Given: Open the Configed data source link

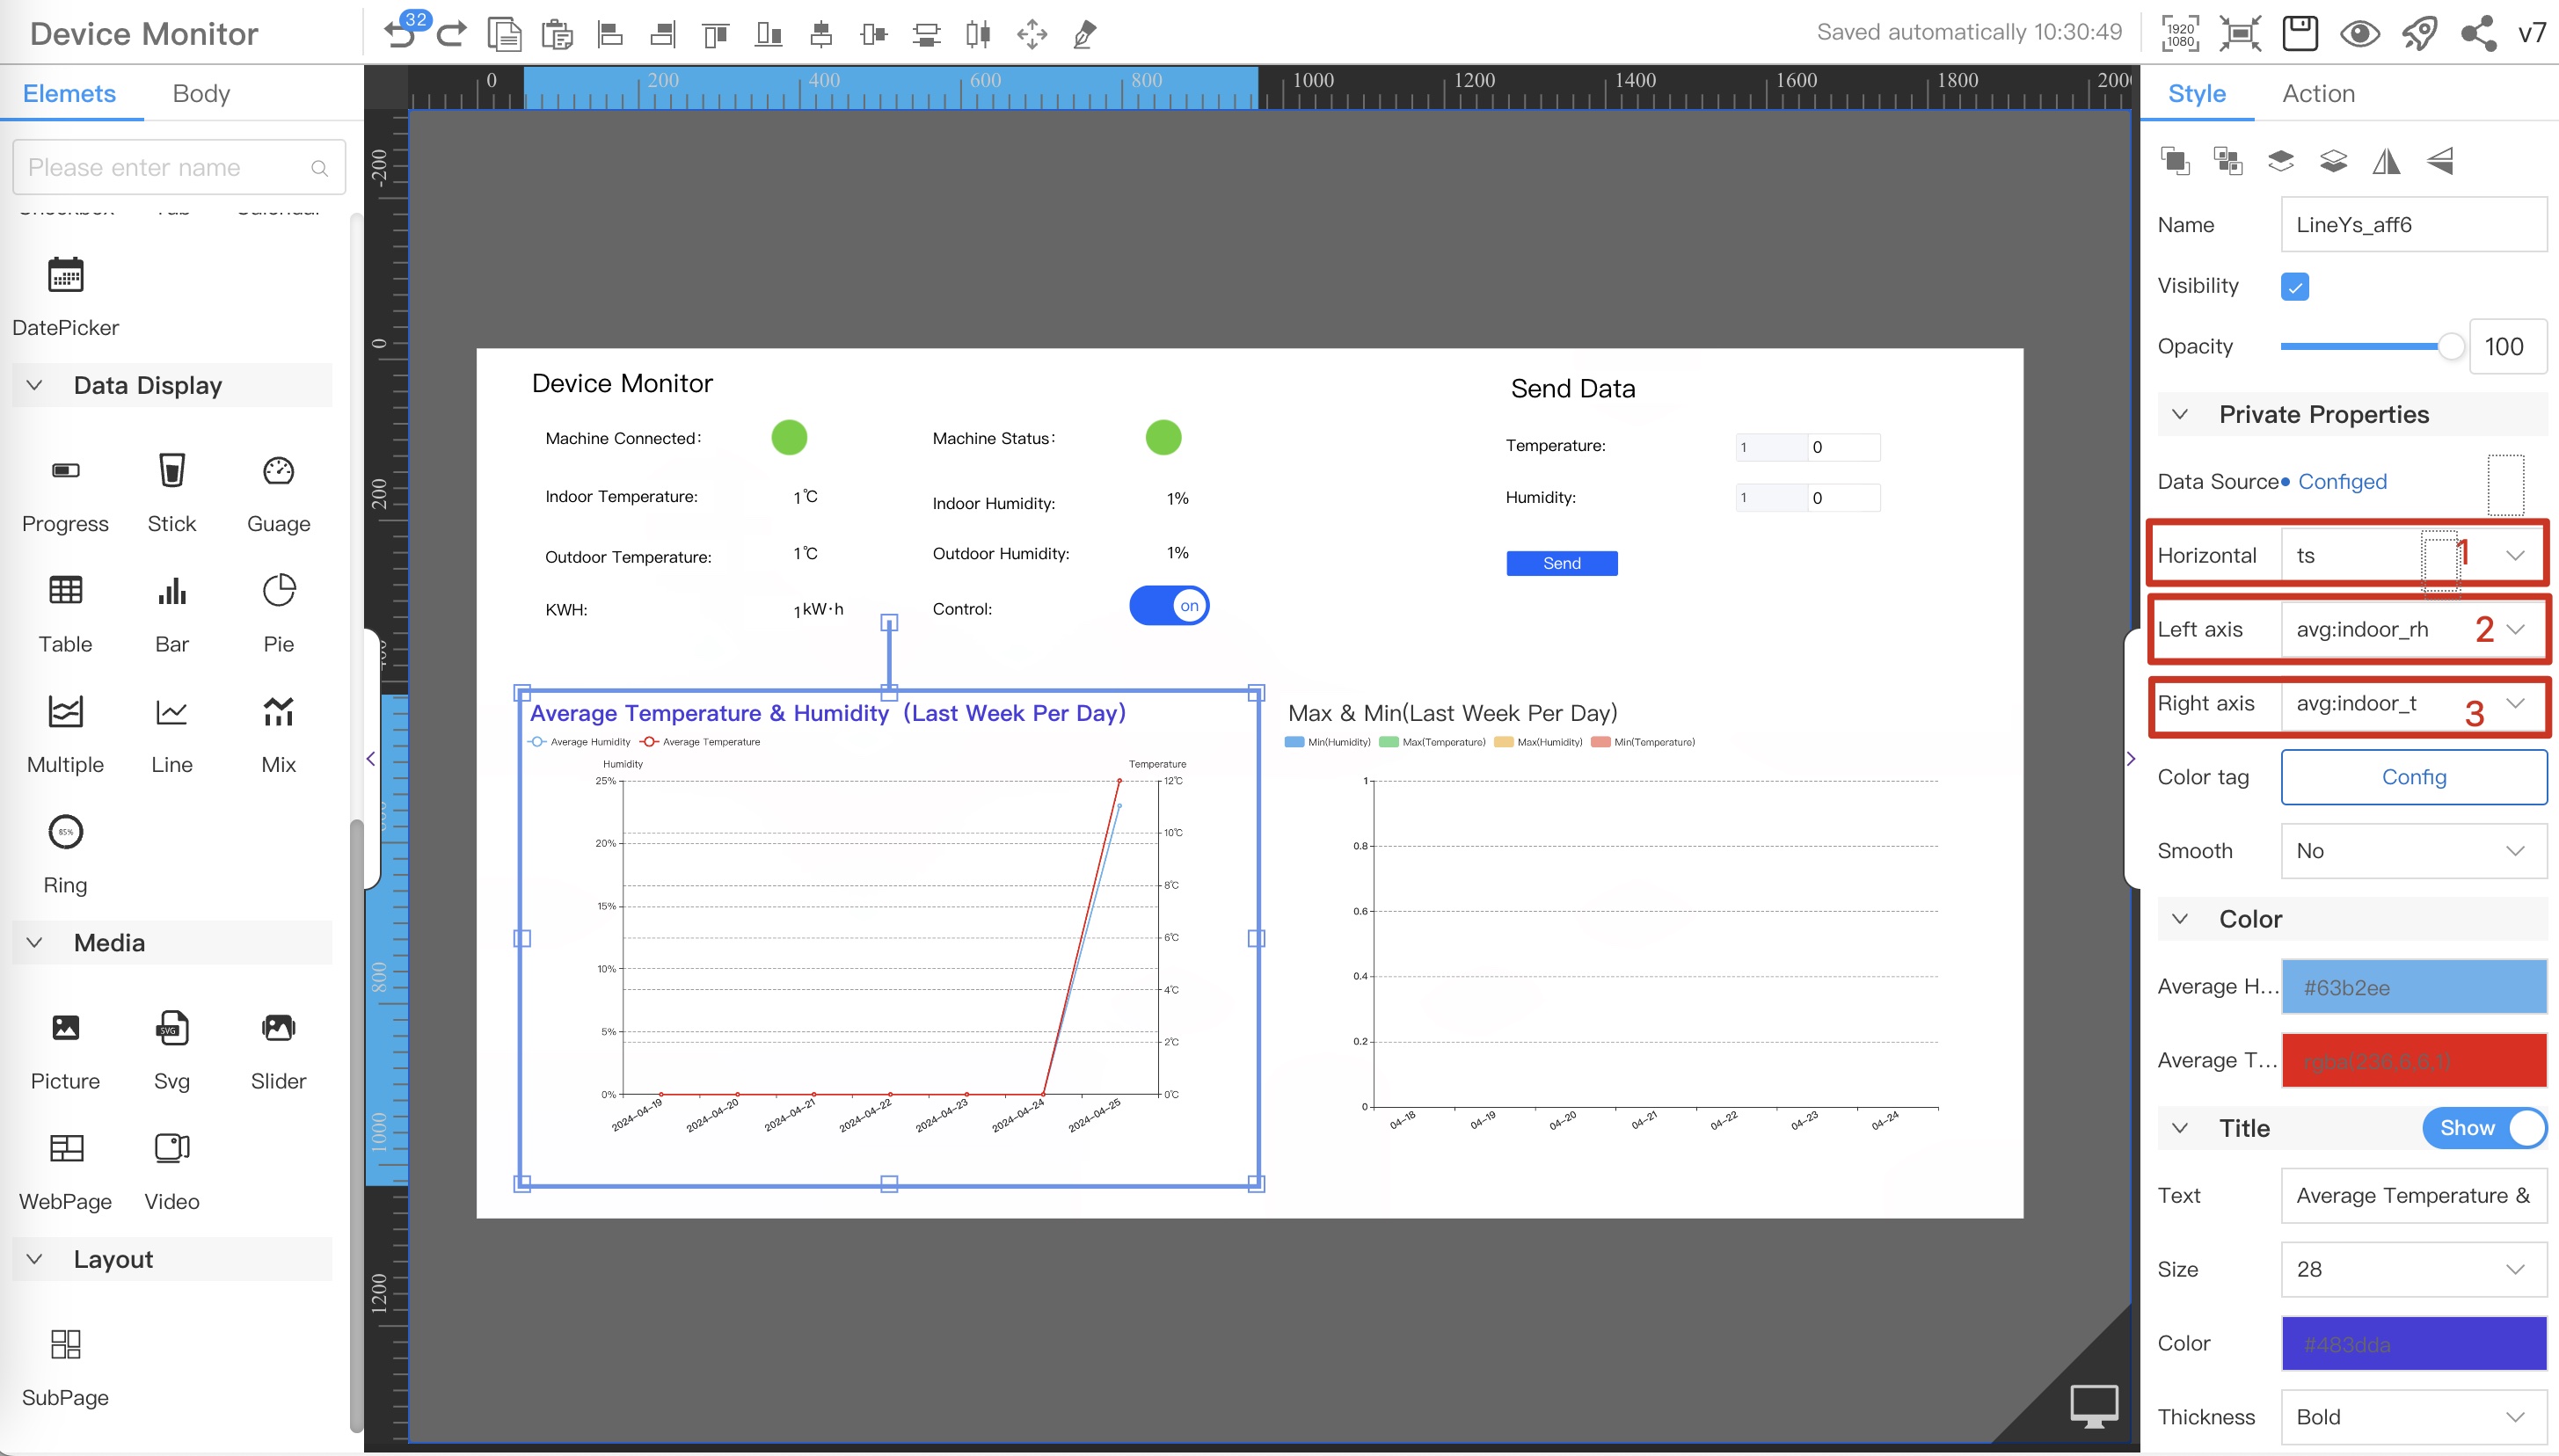Looking at the screenshot, I should [x=2341, y=481].
